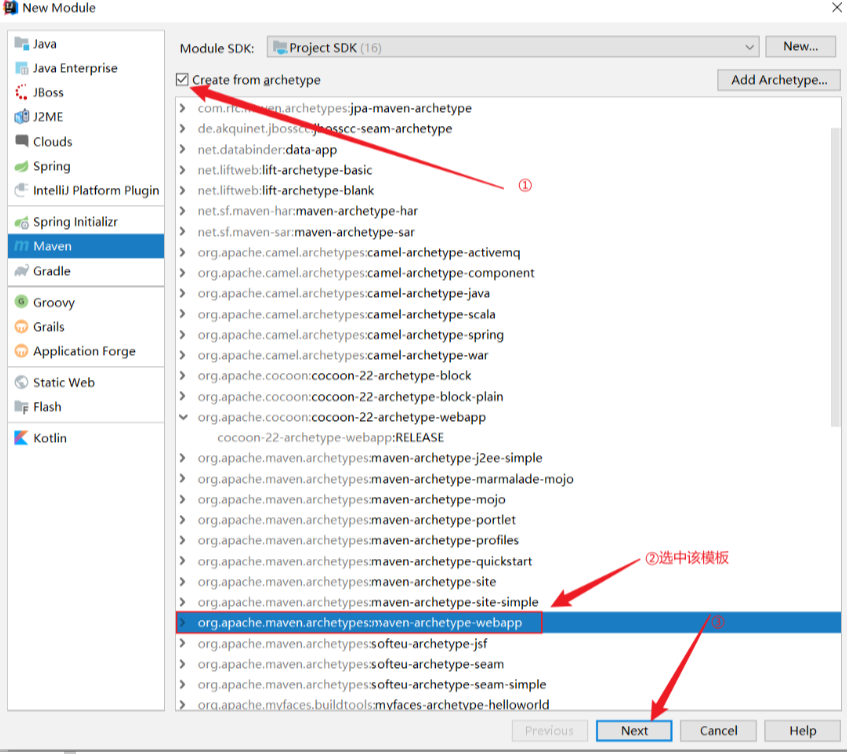Select maven-archetype-har archetype
Viewport: 847px width, 754px height.
(x=307, y=211)
